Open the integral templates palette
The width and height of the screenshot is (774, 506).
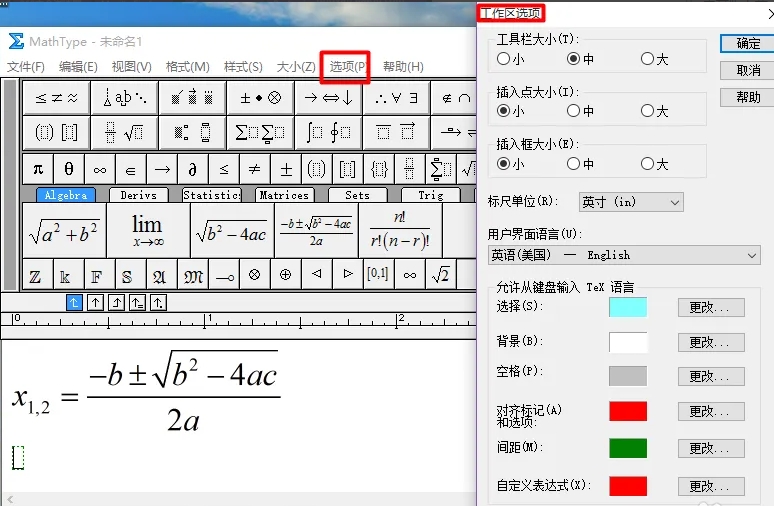(327, 132)
